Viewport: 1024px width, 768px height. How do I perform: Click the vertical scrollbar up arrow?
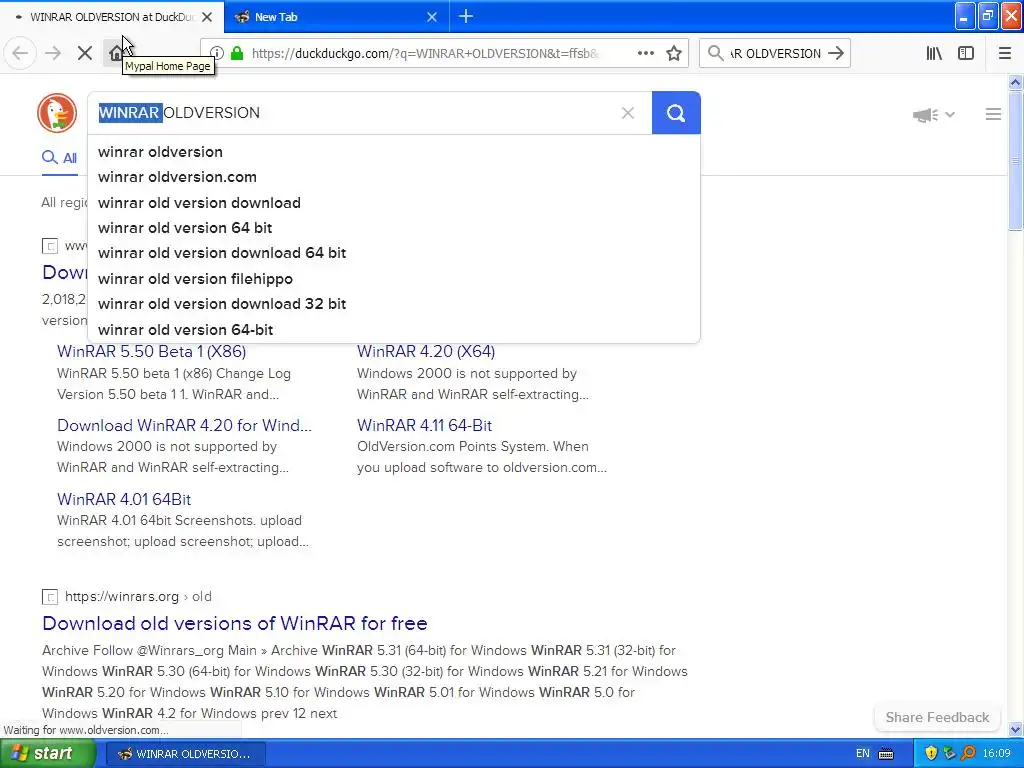(1016, 82)
